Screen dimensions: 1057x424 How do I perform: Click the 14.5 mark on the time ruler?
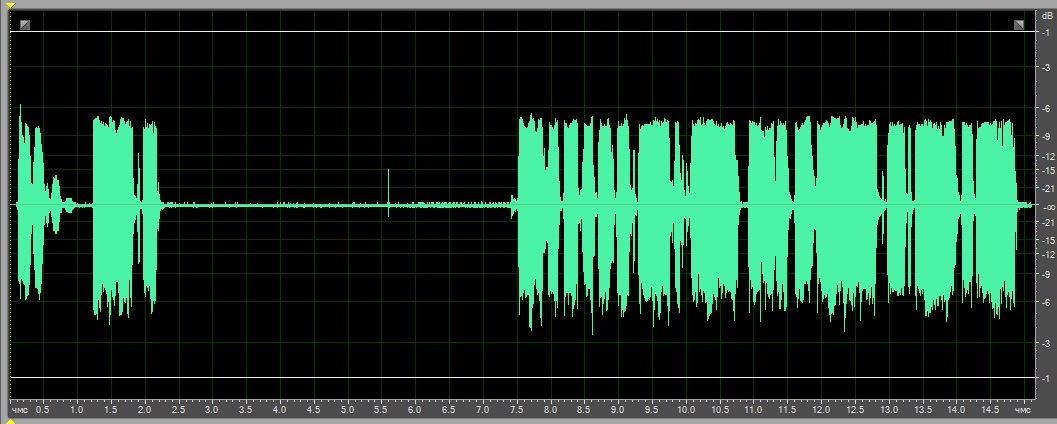pyautogui.click(x=988, y=410)
